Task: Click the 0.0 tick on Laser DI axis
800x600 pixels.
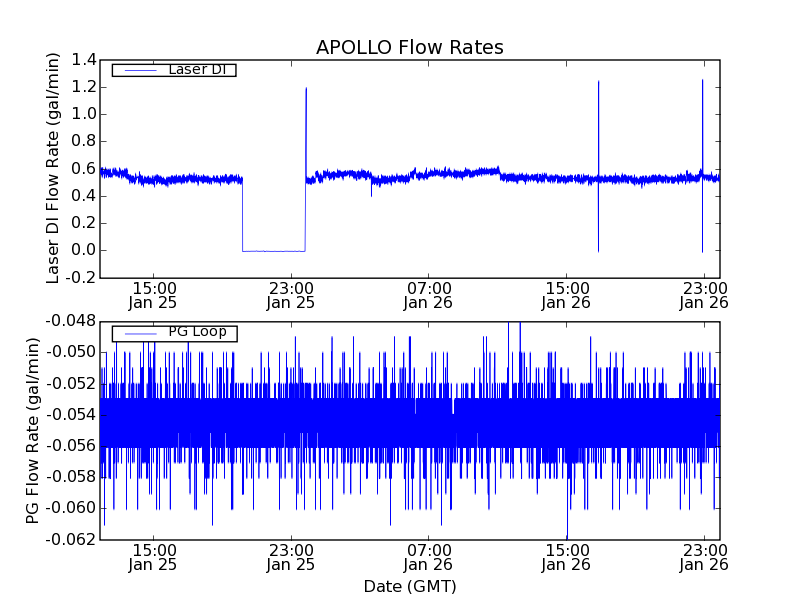Action: (84, 250)
